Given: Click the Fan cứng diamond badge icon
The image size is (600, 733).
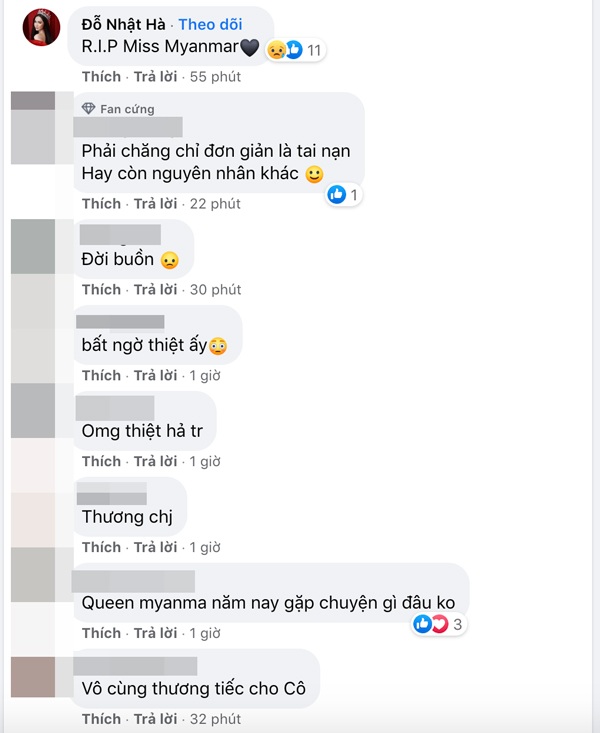Looking at the screenshot, I should pyautogui.click(x=88, y=109).
